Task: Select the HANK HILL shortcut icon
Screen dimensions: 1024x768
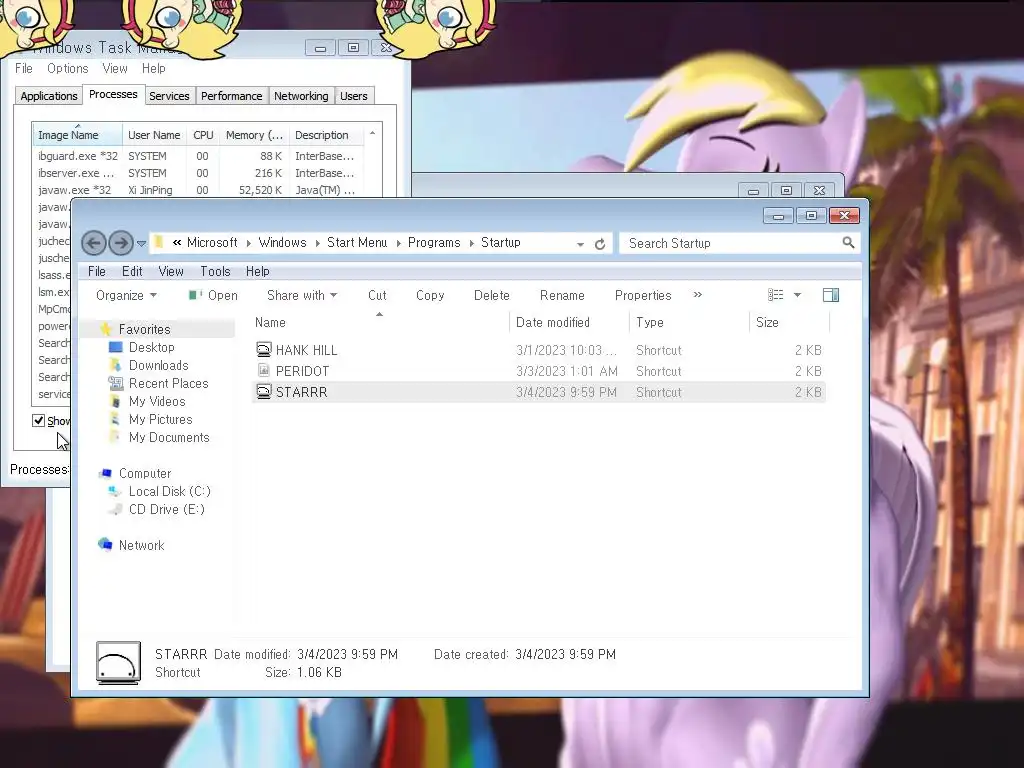Action: (263, 349)
